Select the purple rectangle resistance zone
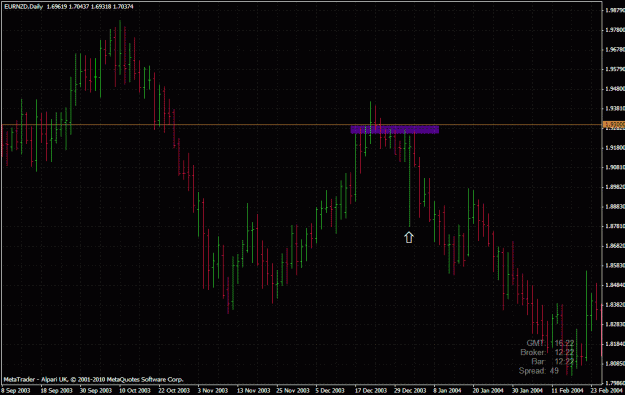 pyautogui.click(x=395, y=130)
